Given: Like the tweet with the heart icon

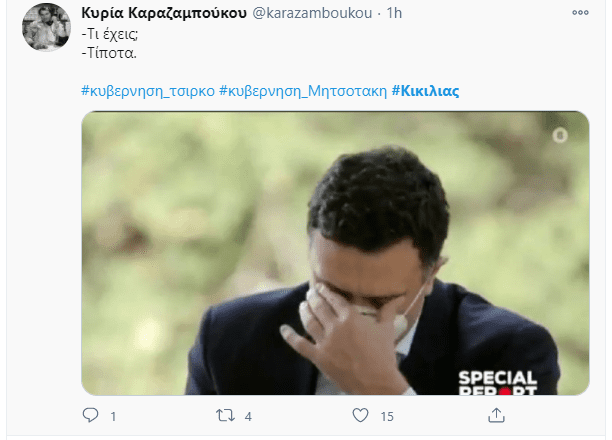Looking at the screenshot, I should click(x=360, y=415).
